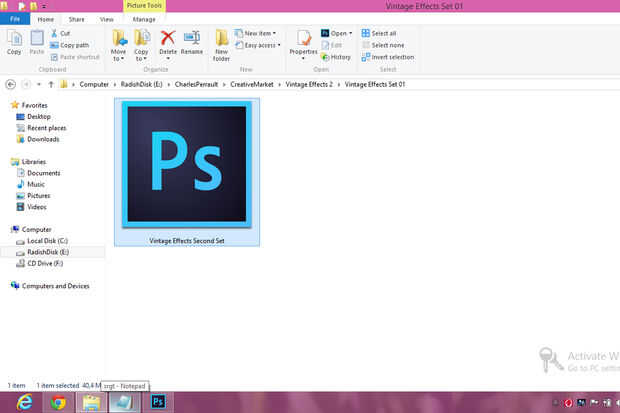Click CharlesPerrault in the breadcrumb path
The width and height of the screenshot is (620, 413).
[x=197, y=84]
